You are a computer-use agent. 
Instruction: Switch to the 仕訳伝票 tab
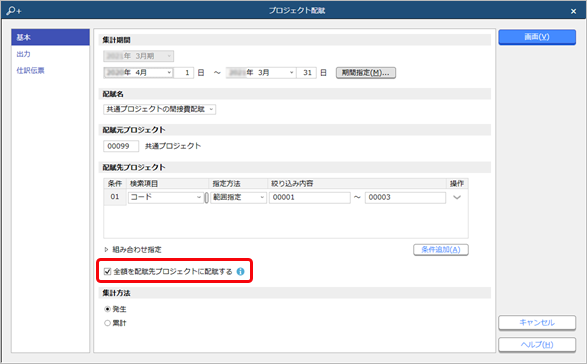coord(30,70)
